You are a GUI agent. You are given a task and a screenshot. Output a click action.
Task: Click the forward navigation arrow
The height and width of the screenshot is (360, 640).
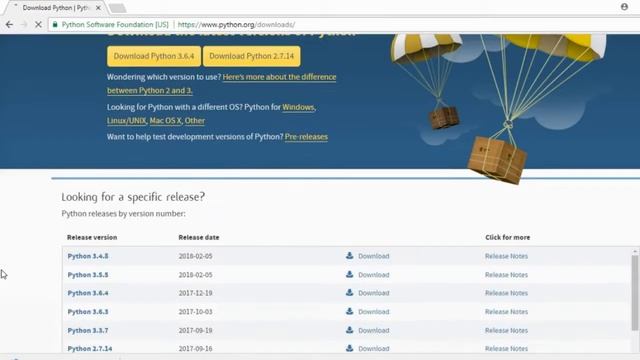24,24
